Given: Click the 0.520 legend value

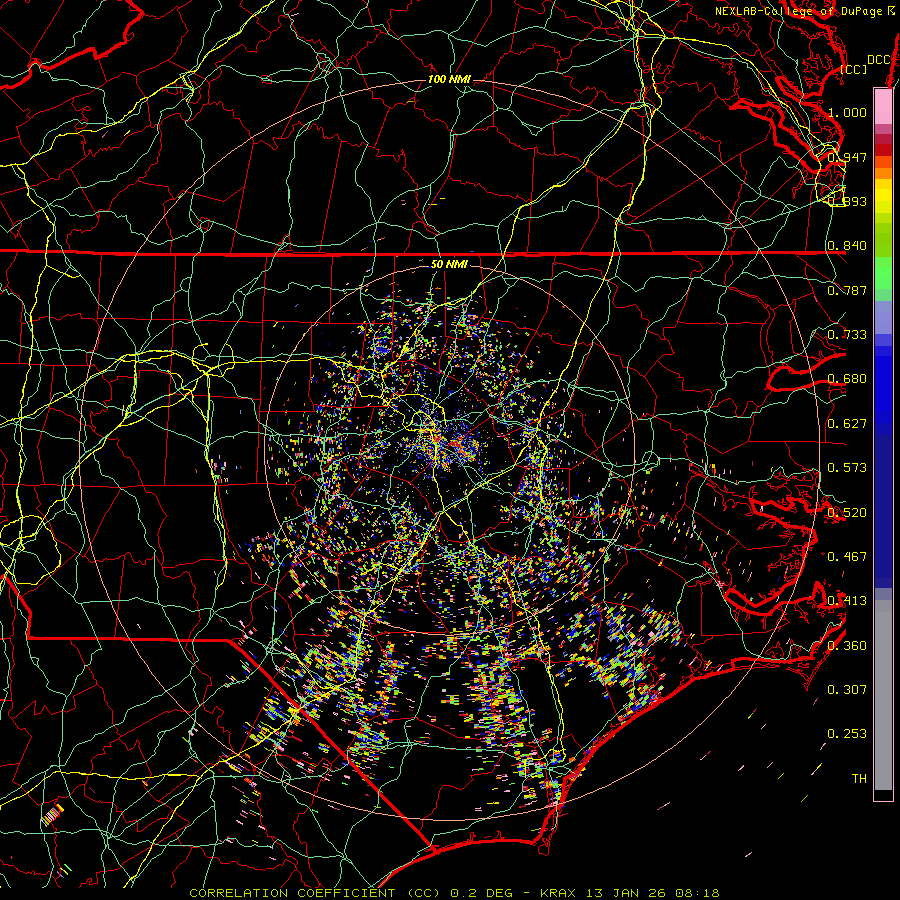Looking at the screenshot, I should [x=847, y=513].
